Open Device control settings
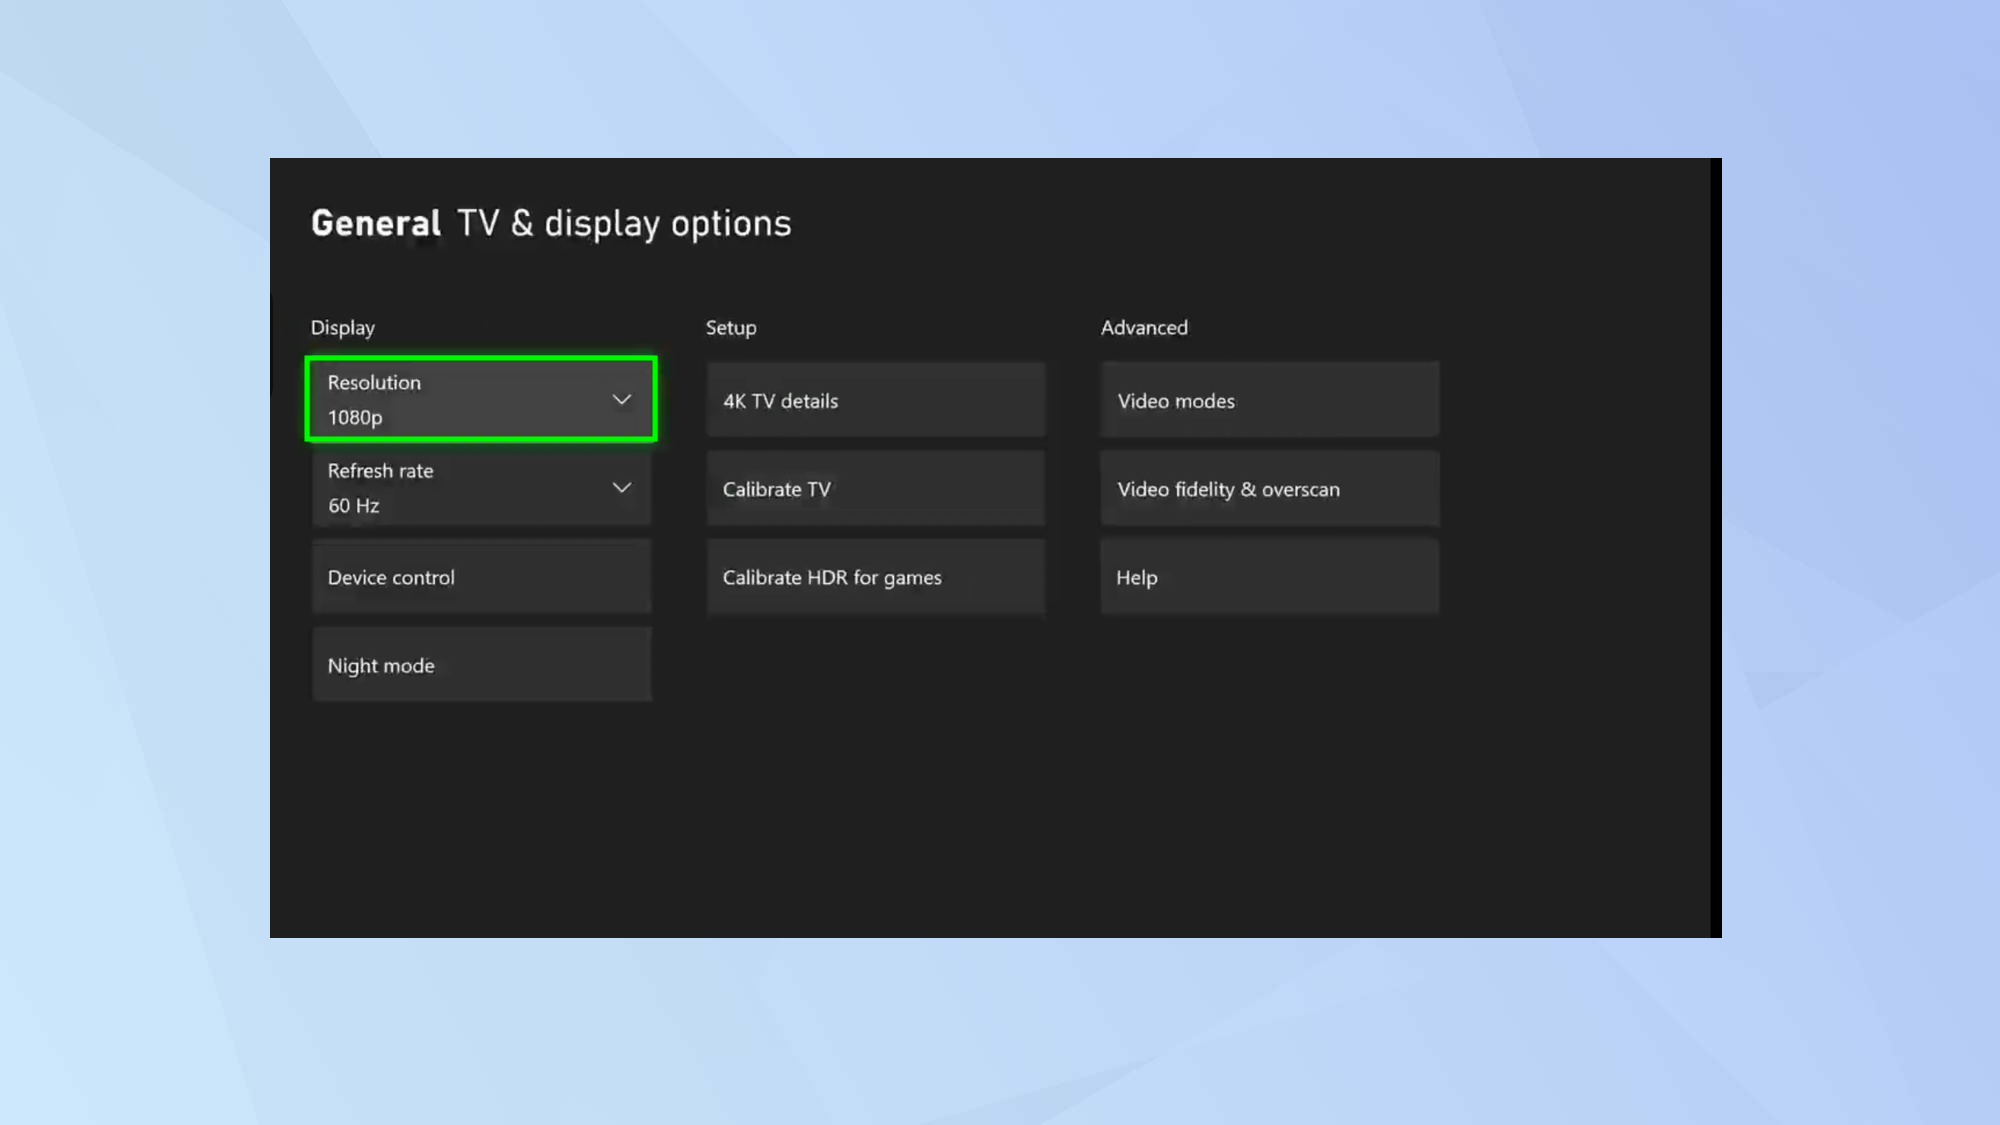 tap(481, 576)
